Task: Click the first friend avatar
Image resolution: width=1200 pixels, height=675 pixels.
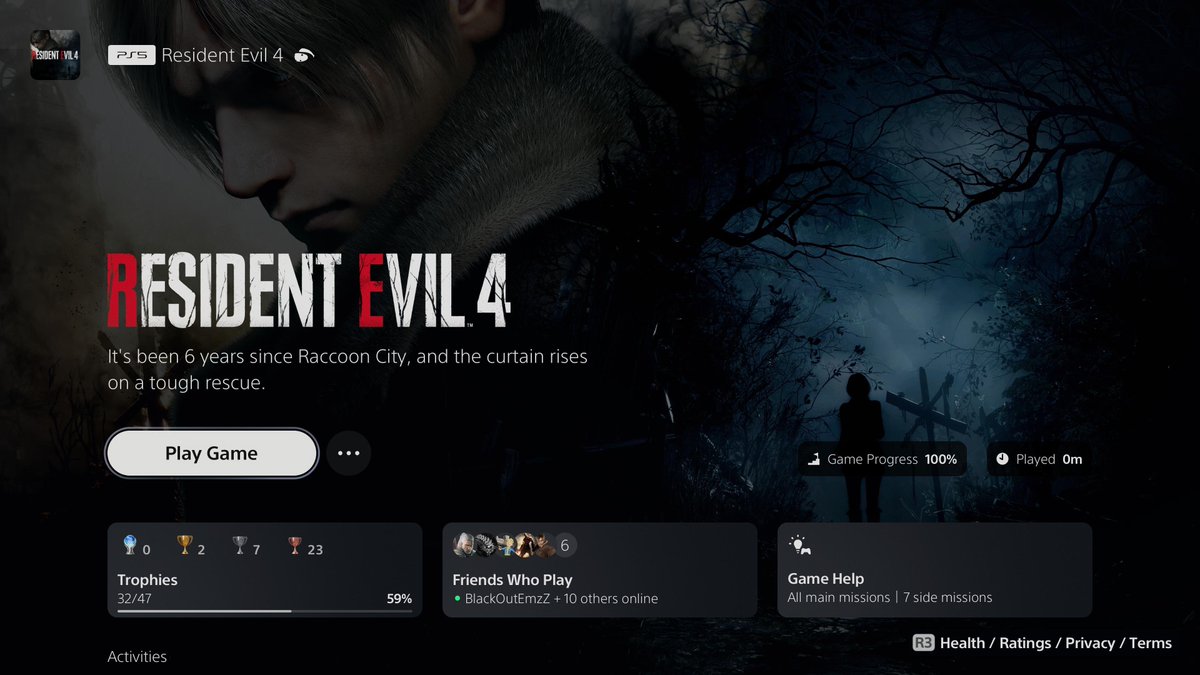Action: pos(465,545)
